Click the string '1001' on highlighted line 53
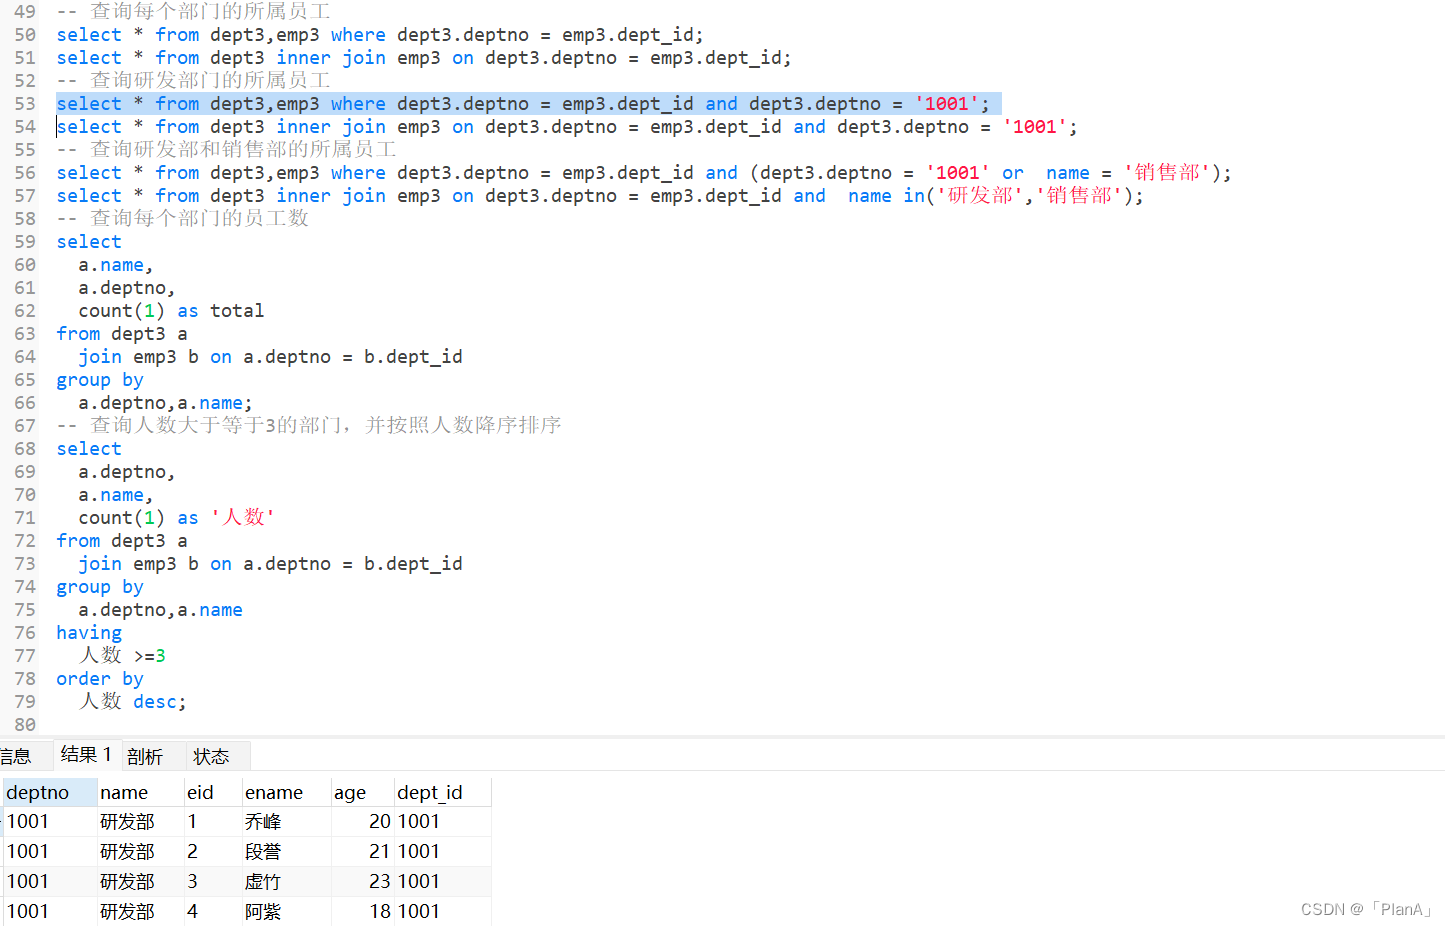Viewport: 1445px width, 926px height. pyautogui.click(x=947, y=104)
